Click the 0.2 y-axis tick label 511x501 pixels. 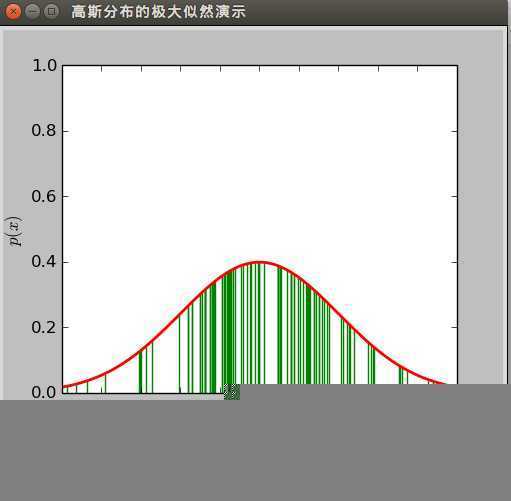pos(44,327)
